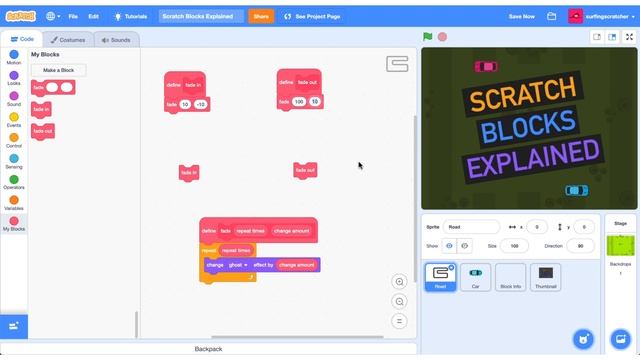Select the Road sprite thumbnail
Image resolution: width=640 pixels, height=360 pixels.
tap(440, 278)
